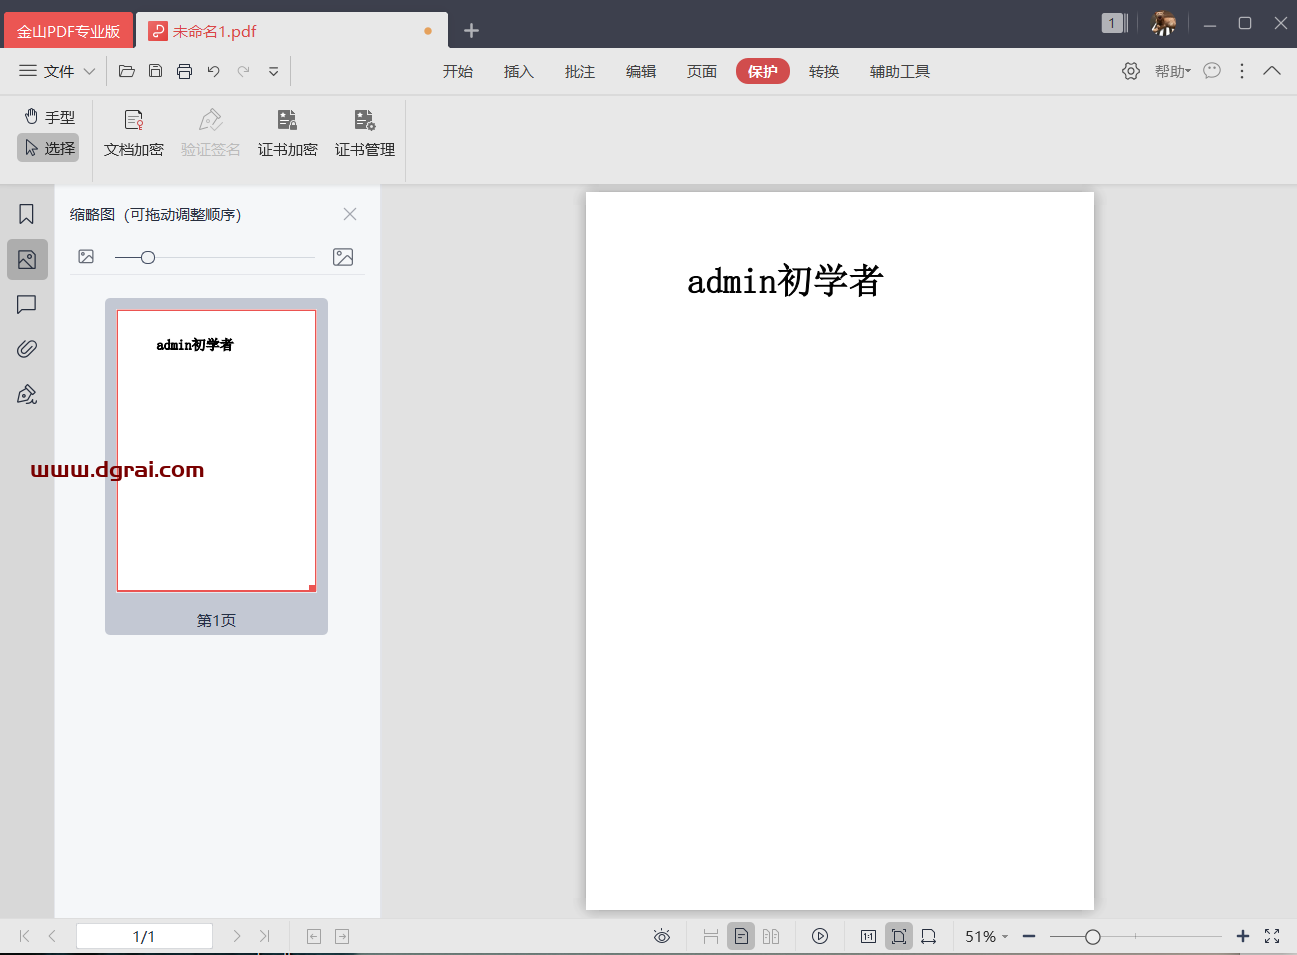Viewport: 1297px width, 955px height.
Task: Open the 51% zoom dropdown
Action: (986, 936)
